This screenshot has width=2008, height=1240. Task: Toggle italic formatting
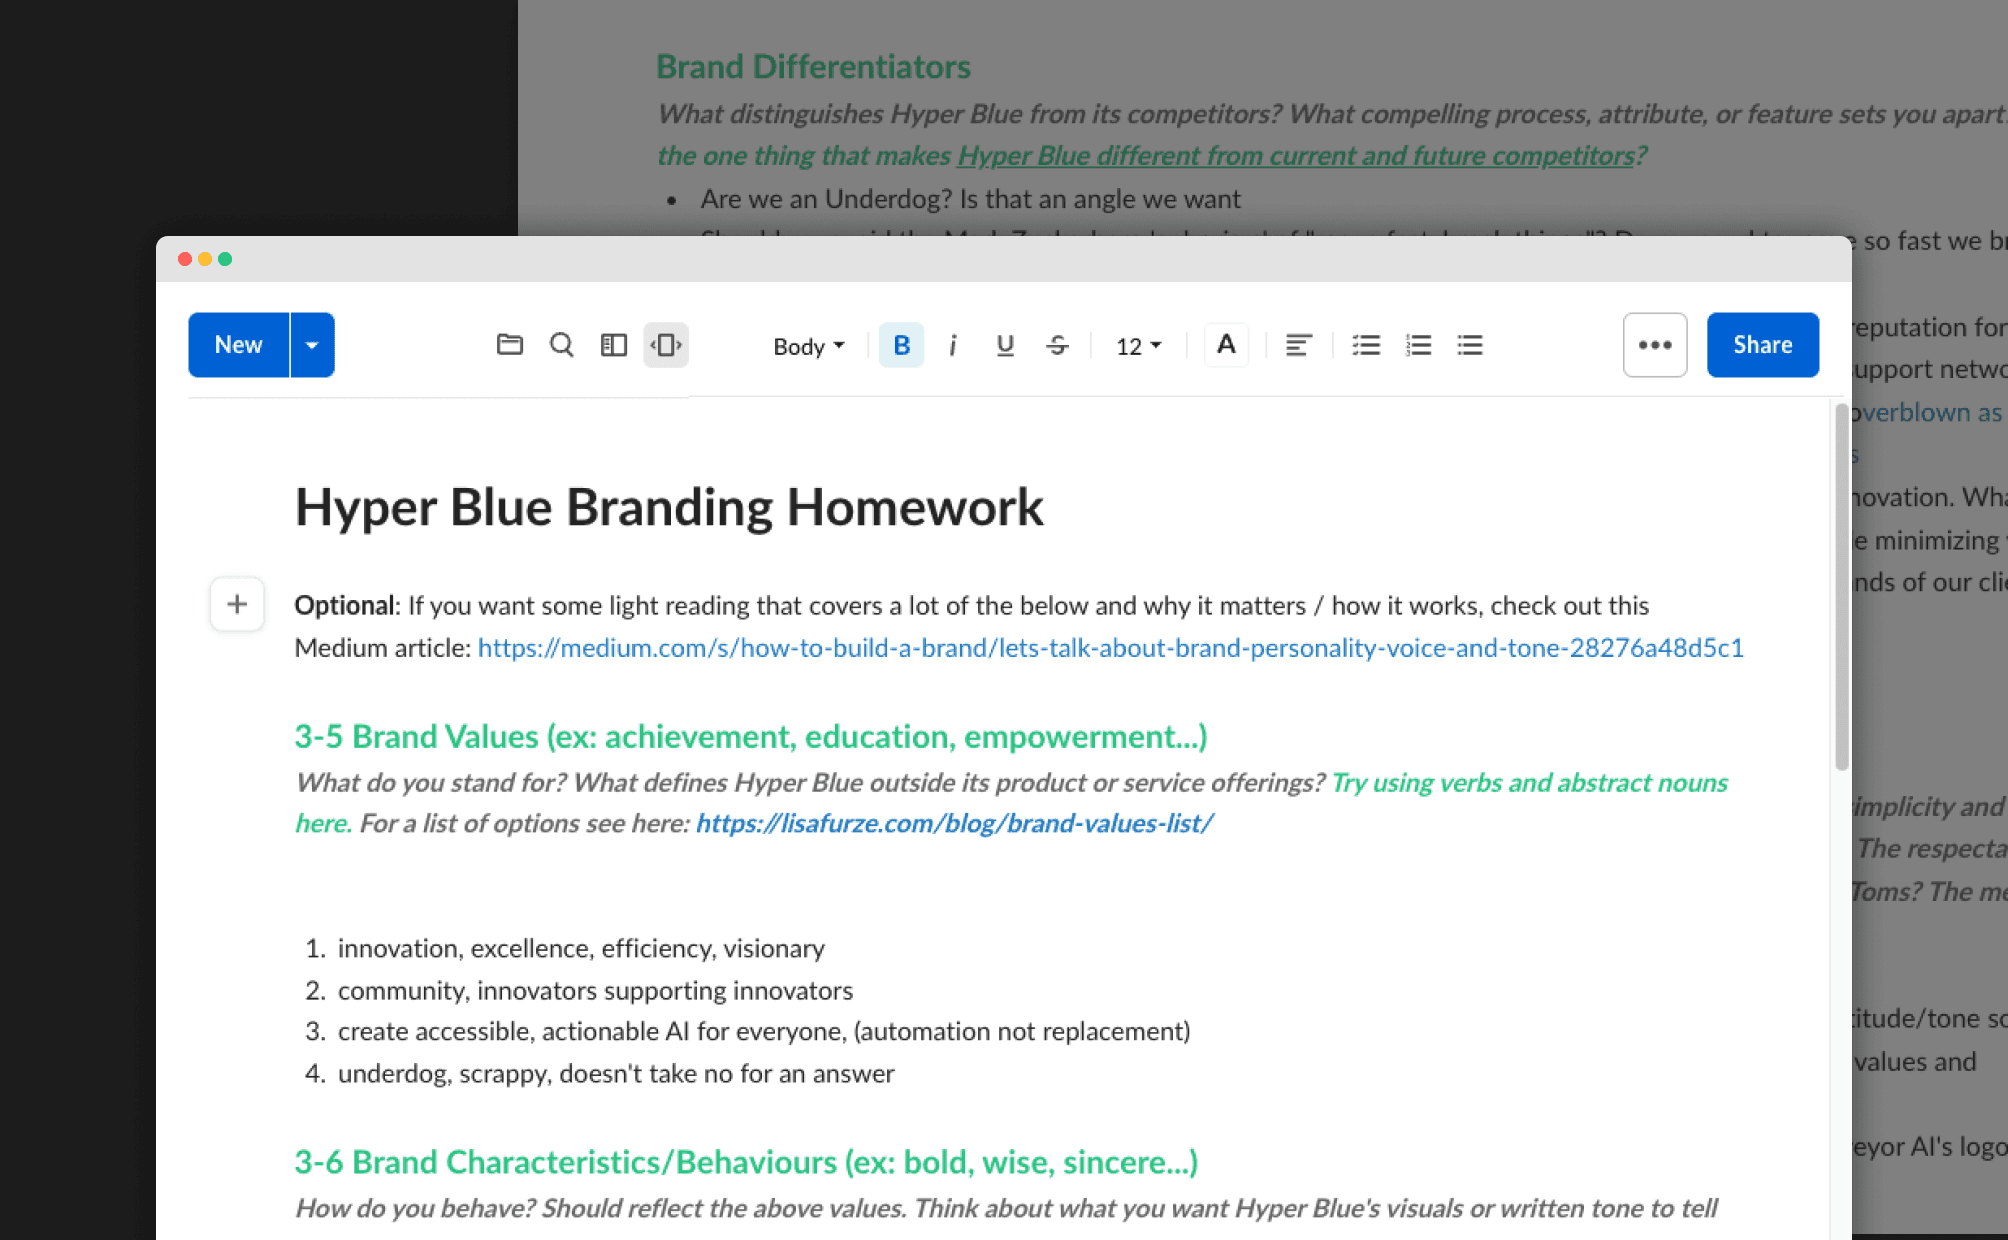point(953,345)
